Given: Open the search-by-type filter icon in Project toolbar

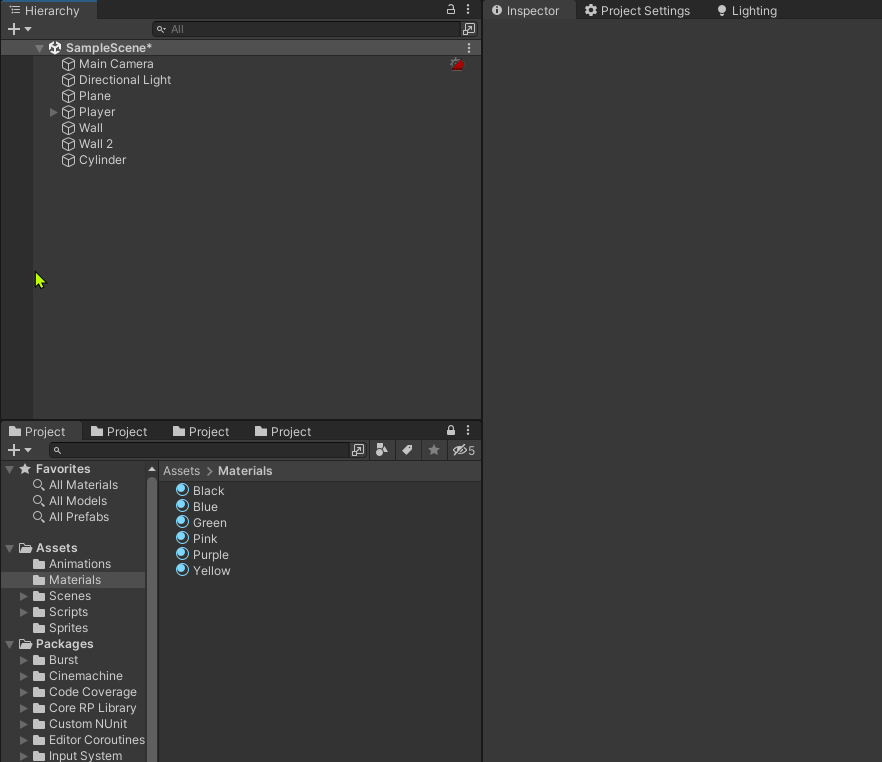Looking at the screenshot, I should click(x=382, y=450).
